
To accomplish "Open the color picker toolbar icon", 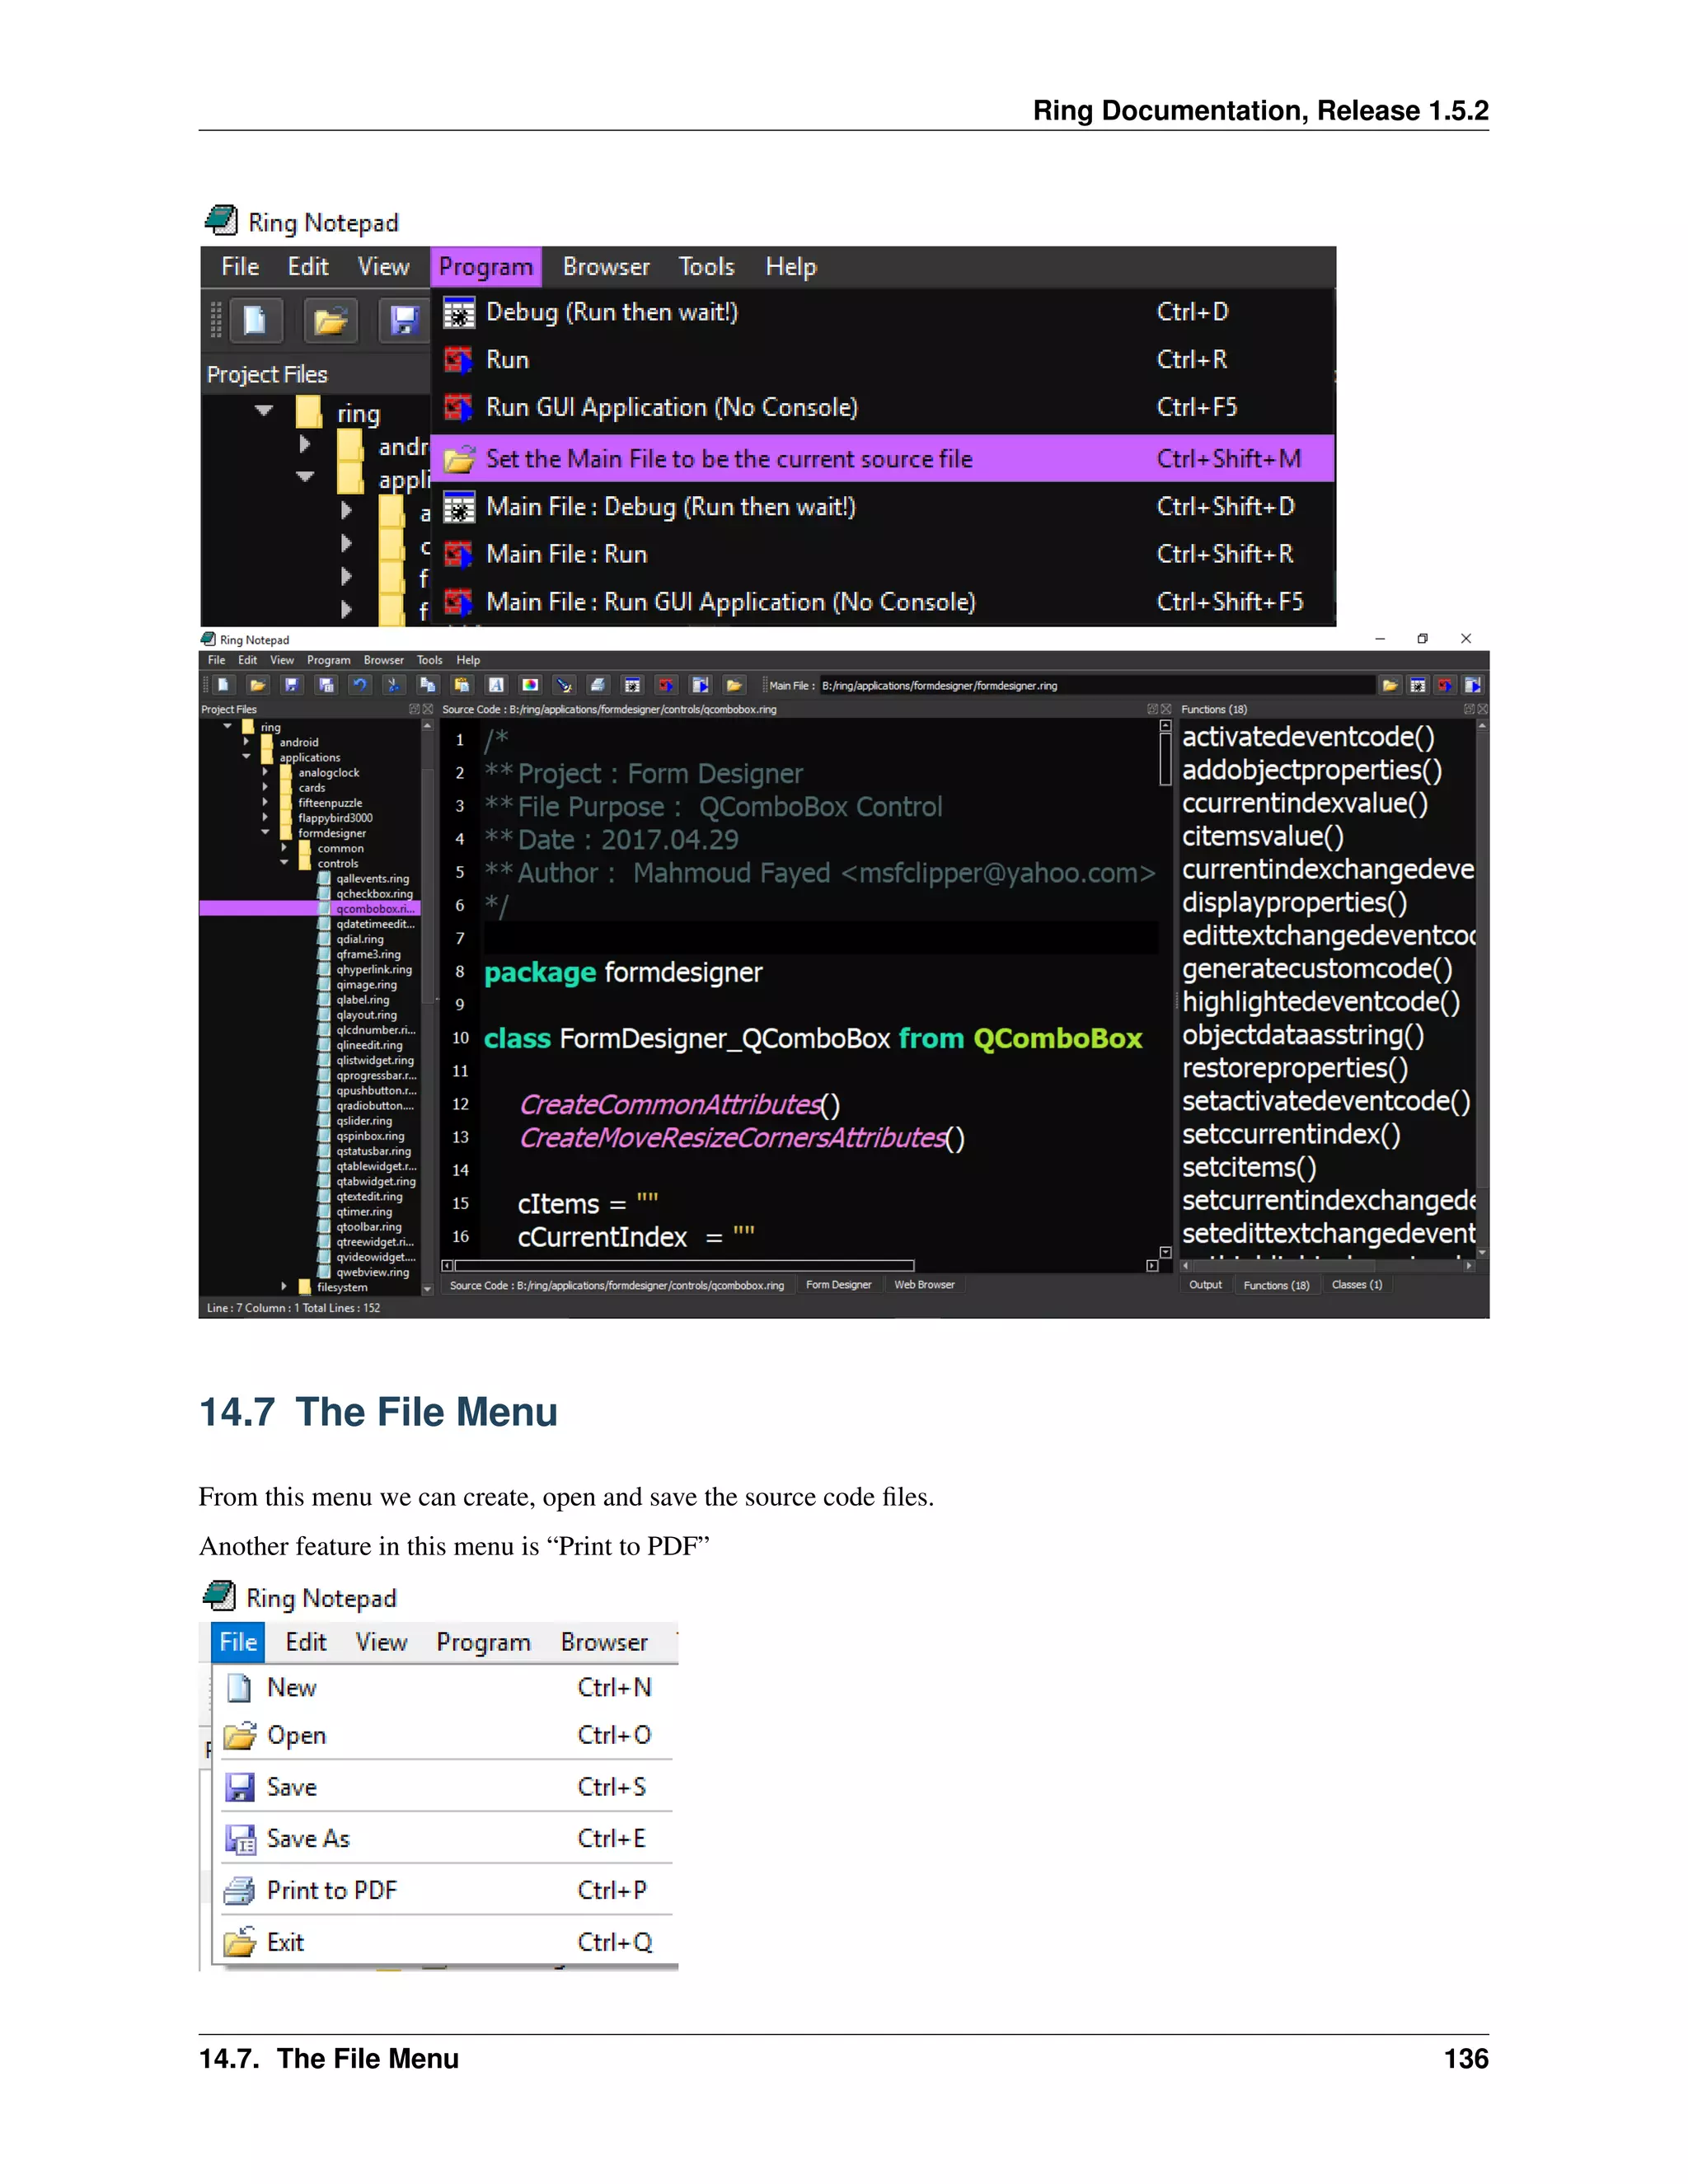I will tap(530, 685).
